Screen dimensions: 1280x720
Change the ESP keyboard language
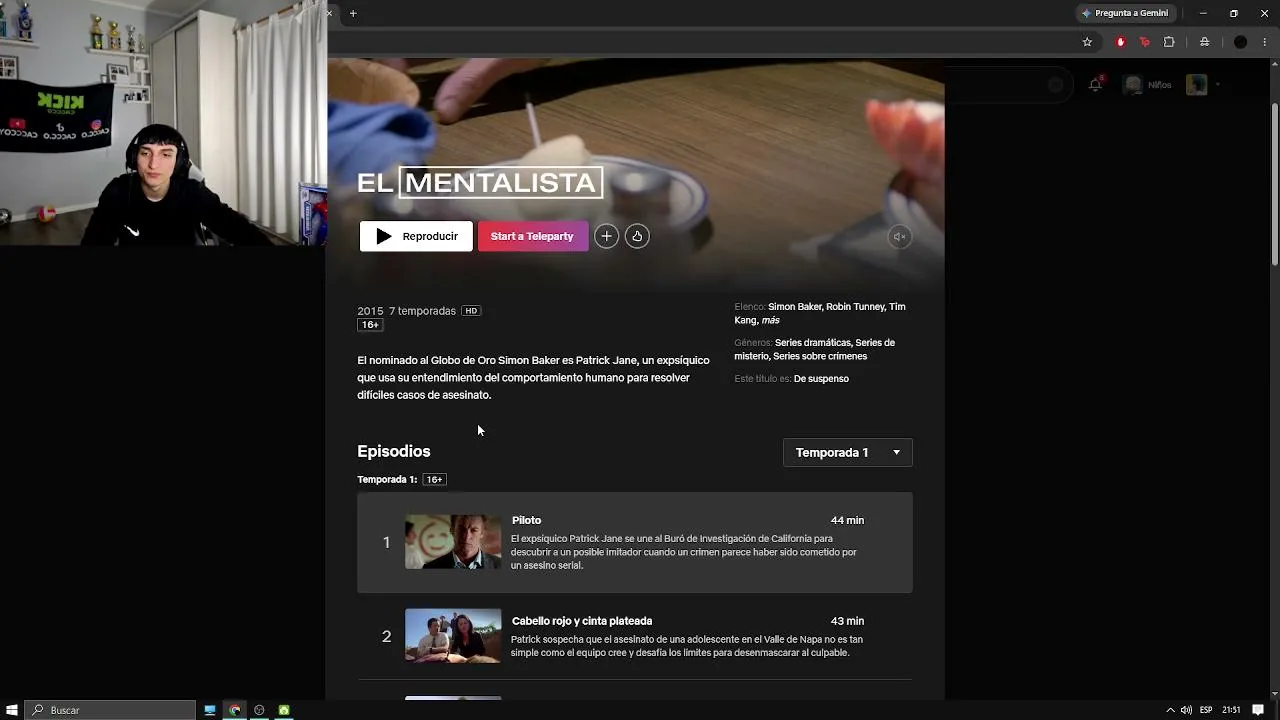point(1206,710)
